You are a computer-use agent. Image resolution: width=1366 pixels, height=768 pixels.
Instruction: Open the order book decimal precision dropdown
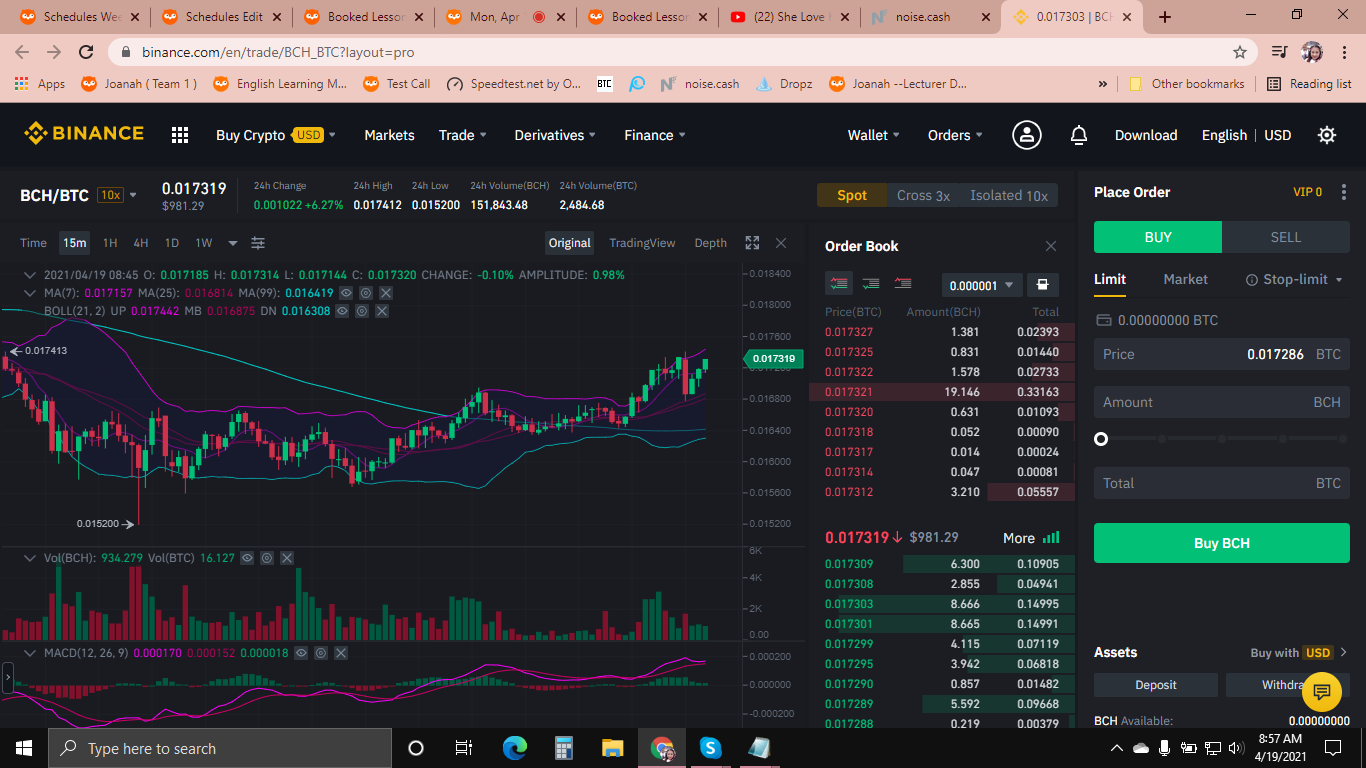click(x=982, y=285)
